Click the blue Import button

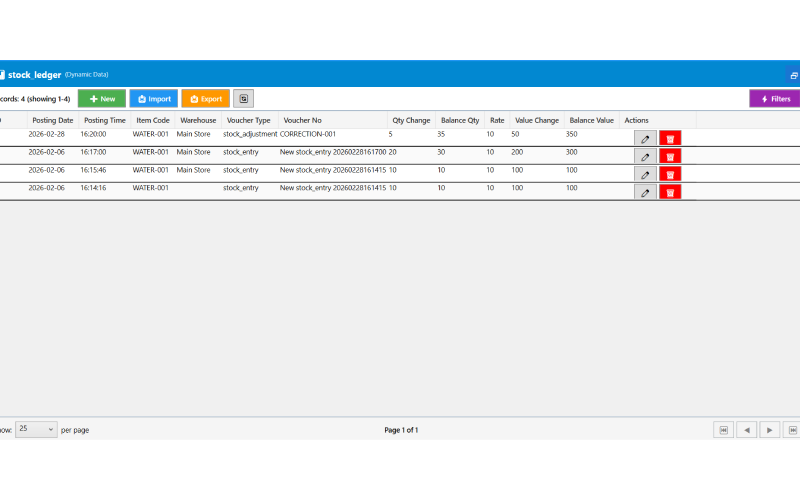(154, 98)
